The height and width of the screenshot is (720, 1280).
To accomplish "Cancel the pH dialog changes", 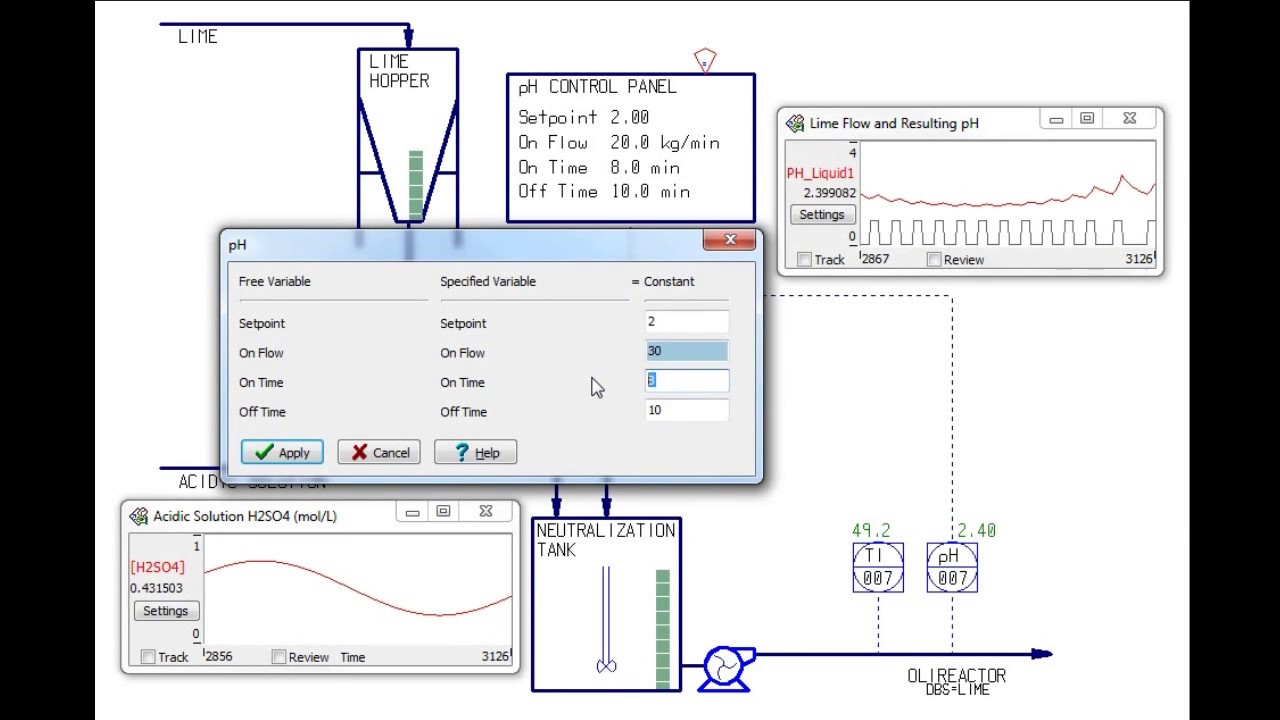I will click(379, 453).
